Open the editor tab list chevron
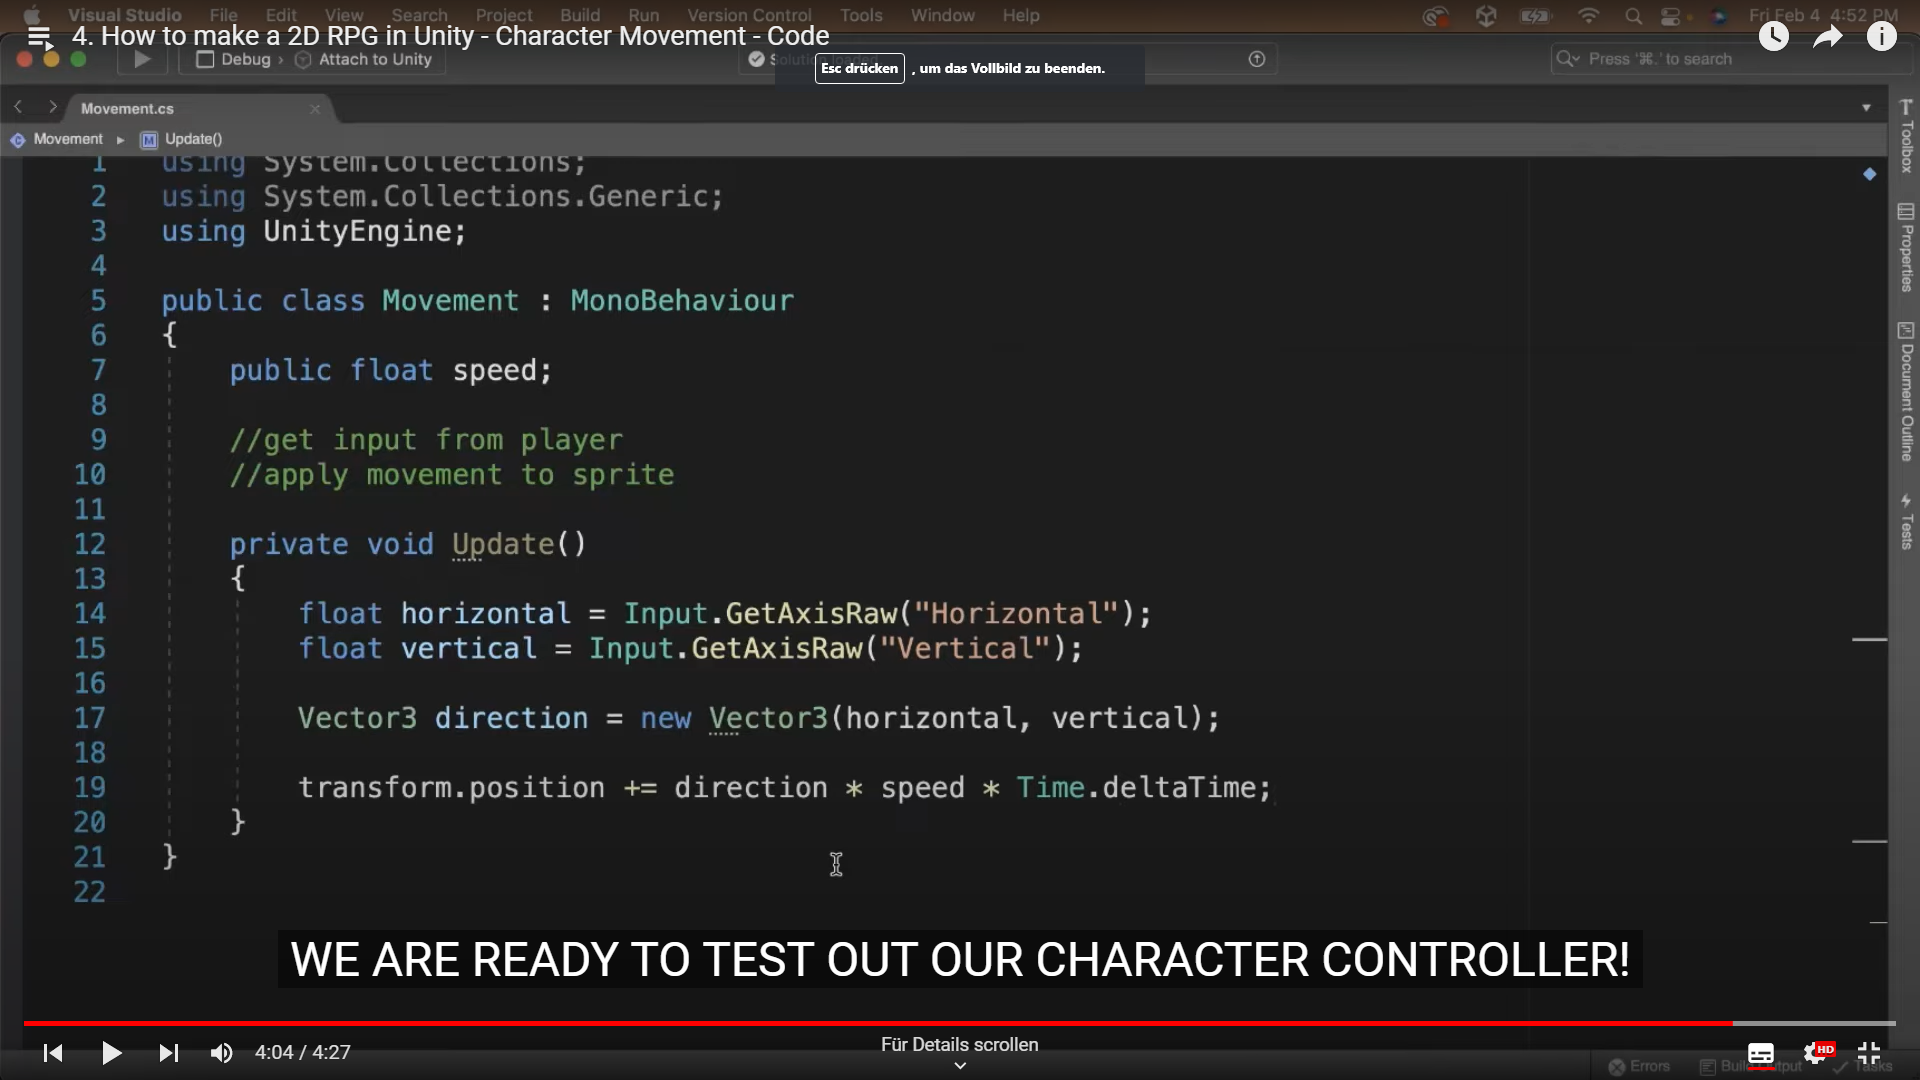The image size is (1920, 1080). pos(1866,107)
